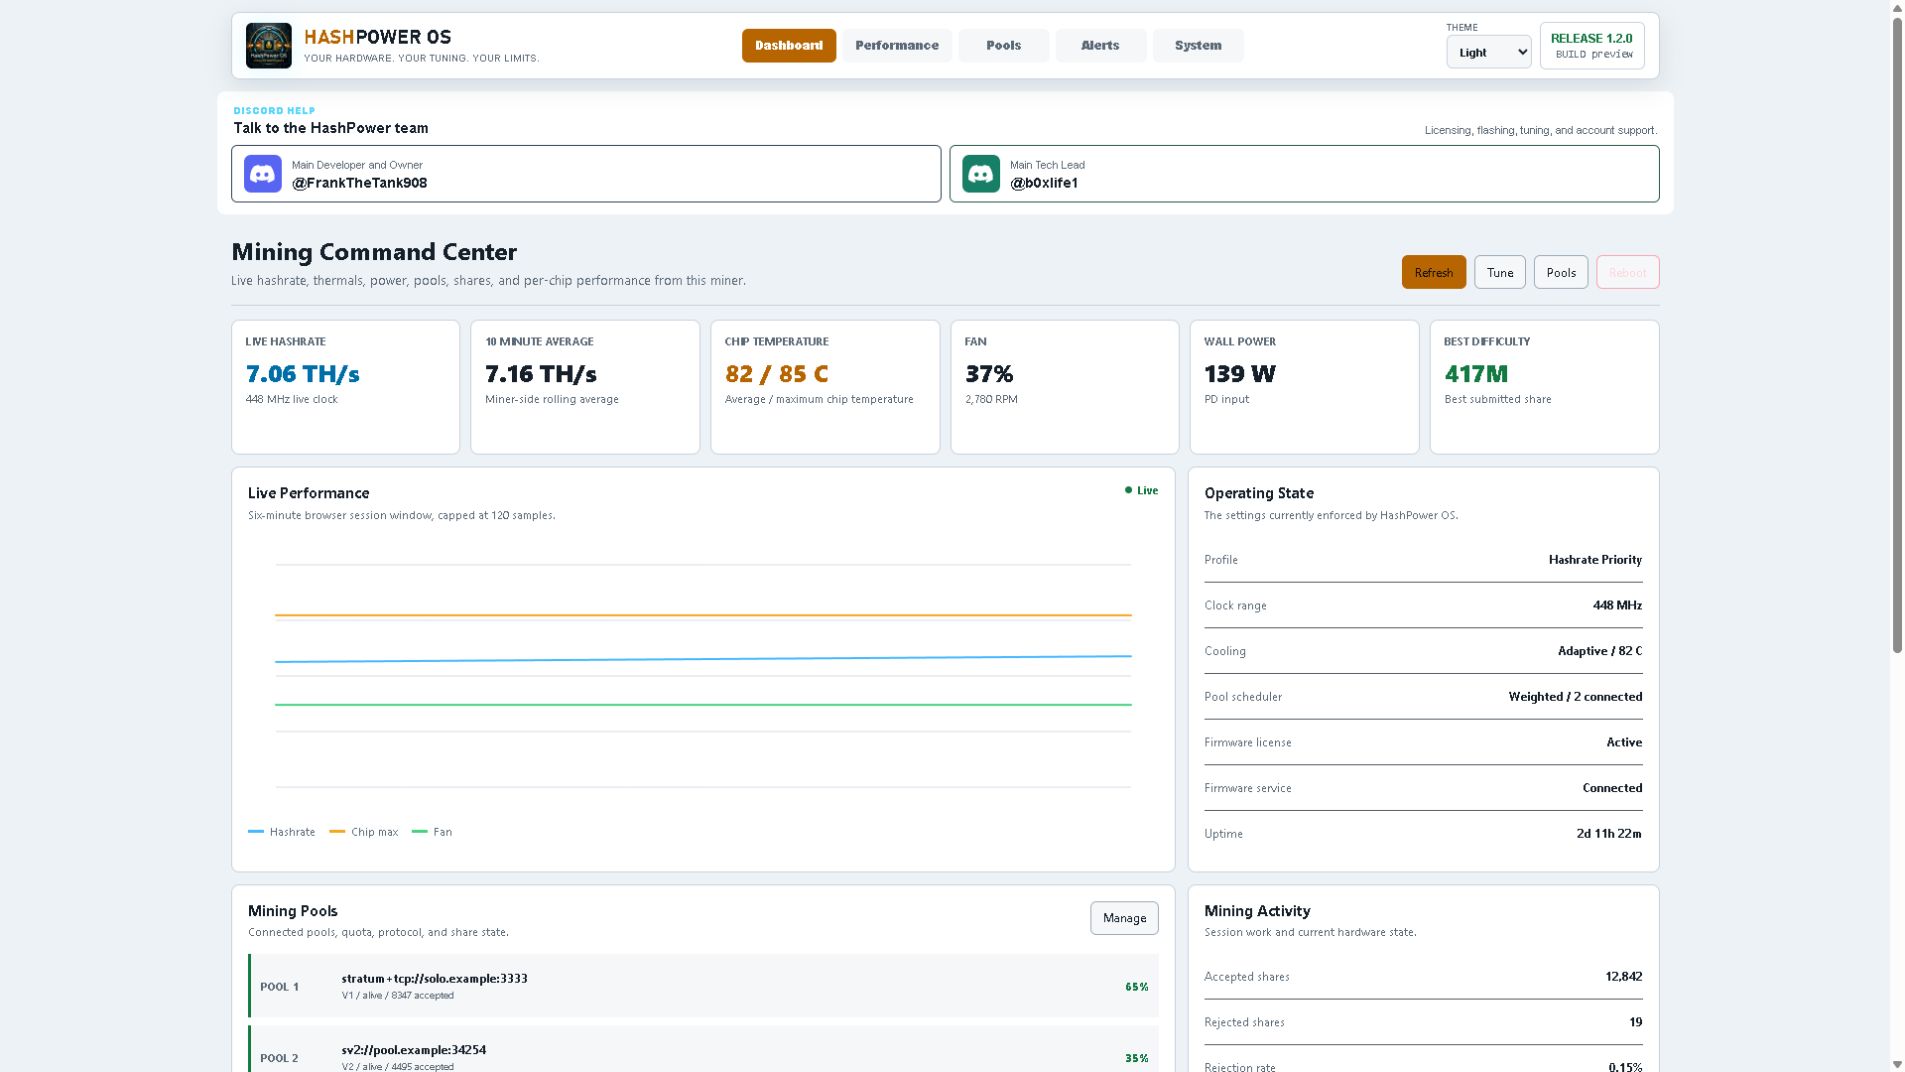Viewport: 1905px width, 1072px height.
Task: Click the 2d 11h 22m uptime value
Action: [x=1609, y=834]
